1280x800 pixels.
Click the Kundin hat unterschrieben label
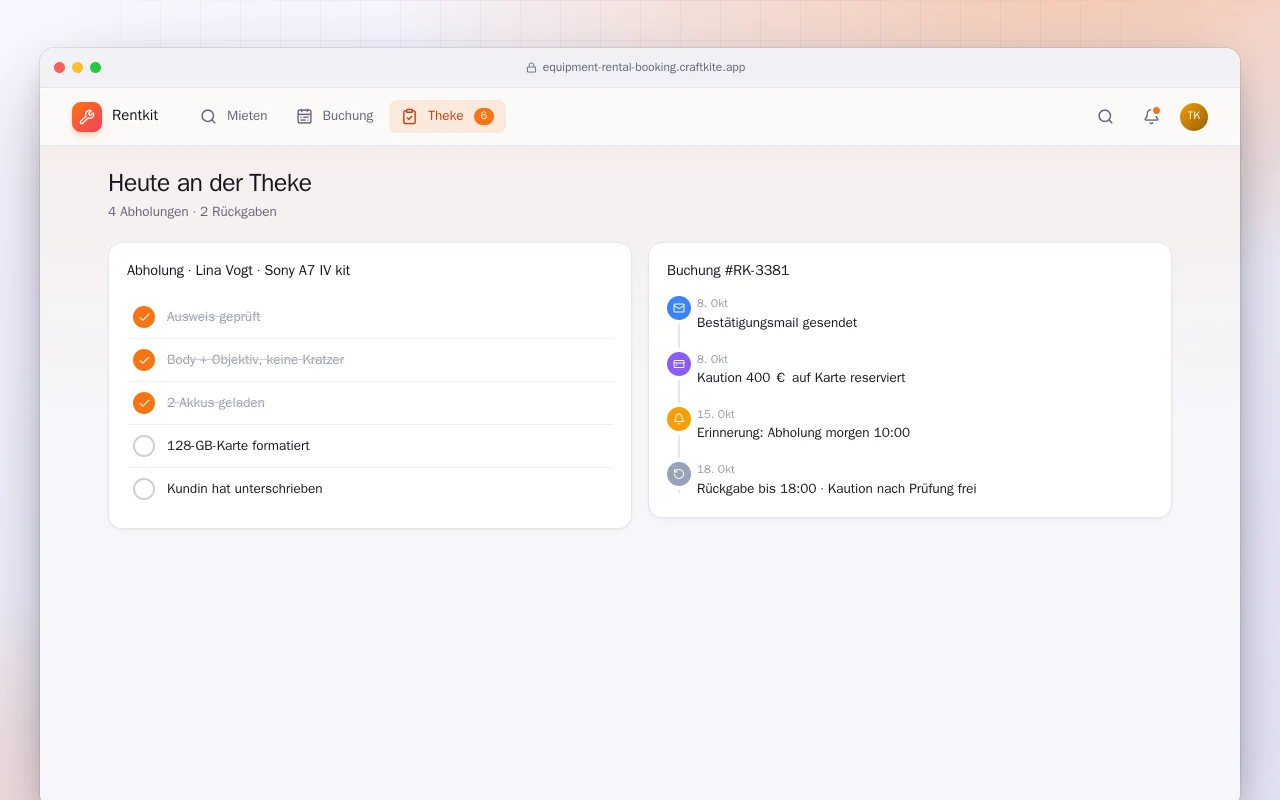(x=245, y=489)
